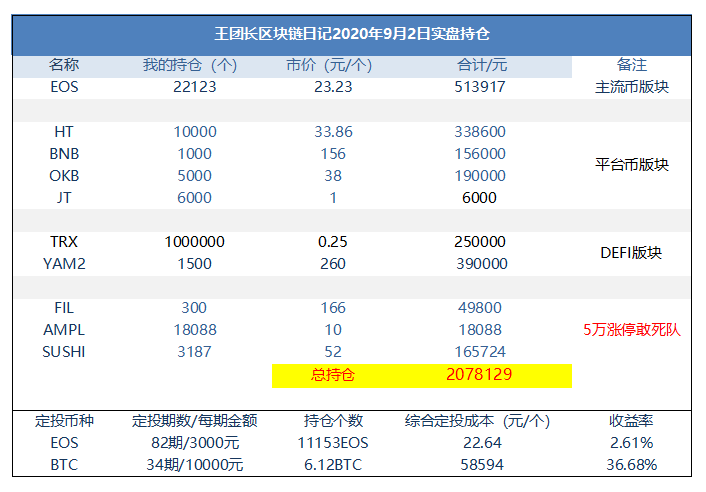706x492 pixels.
Task: Click the FIL total 49800
Action: pos(480,308)
